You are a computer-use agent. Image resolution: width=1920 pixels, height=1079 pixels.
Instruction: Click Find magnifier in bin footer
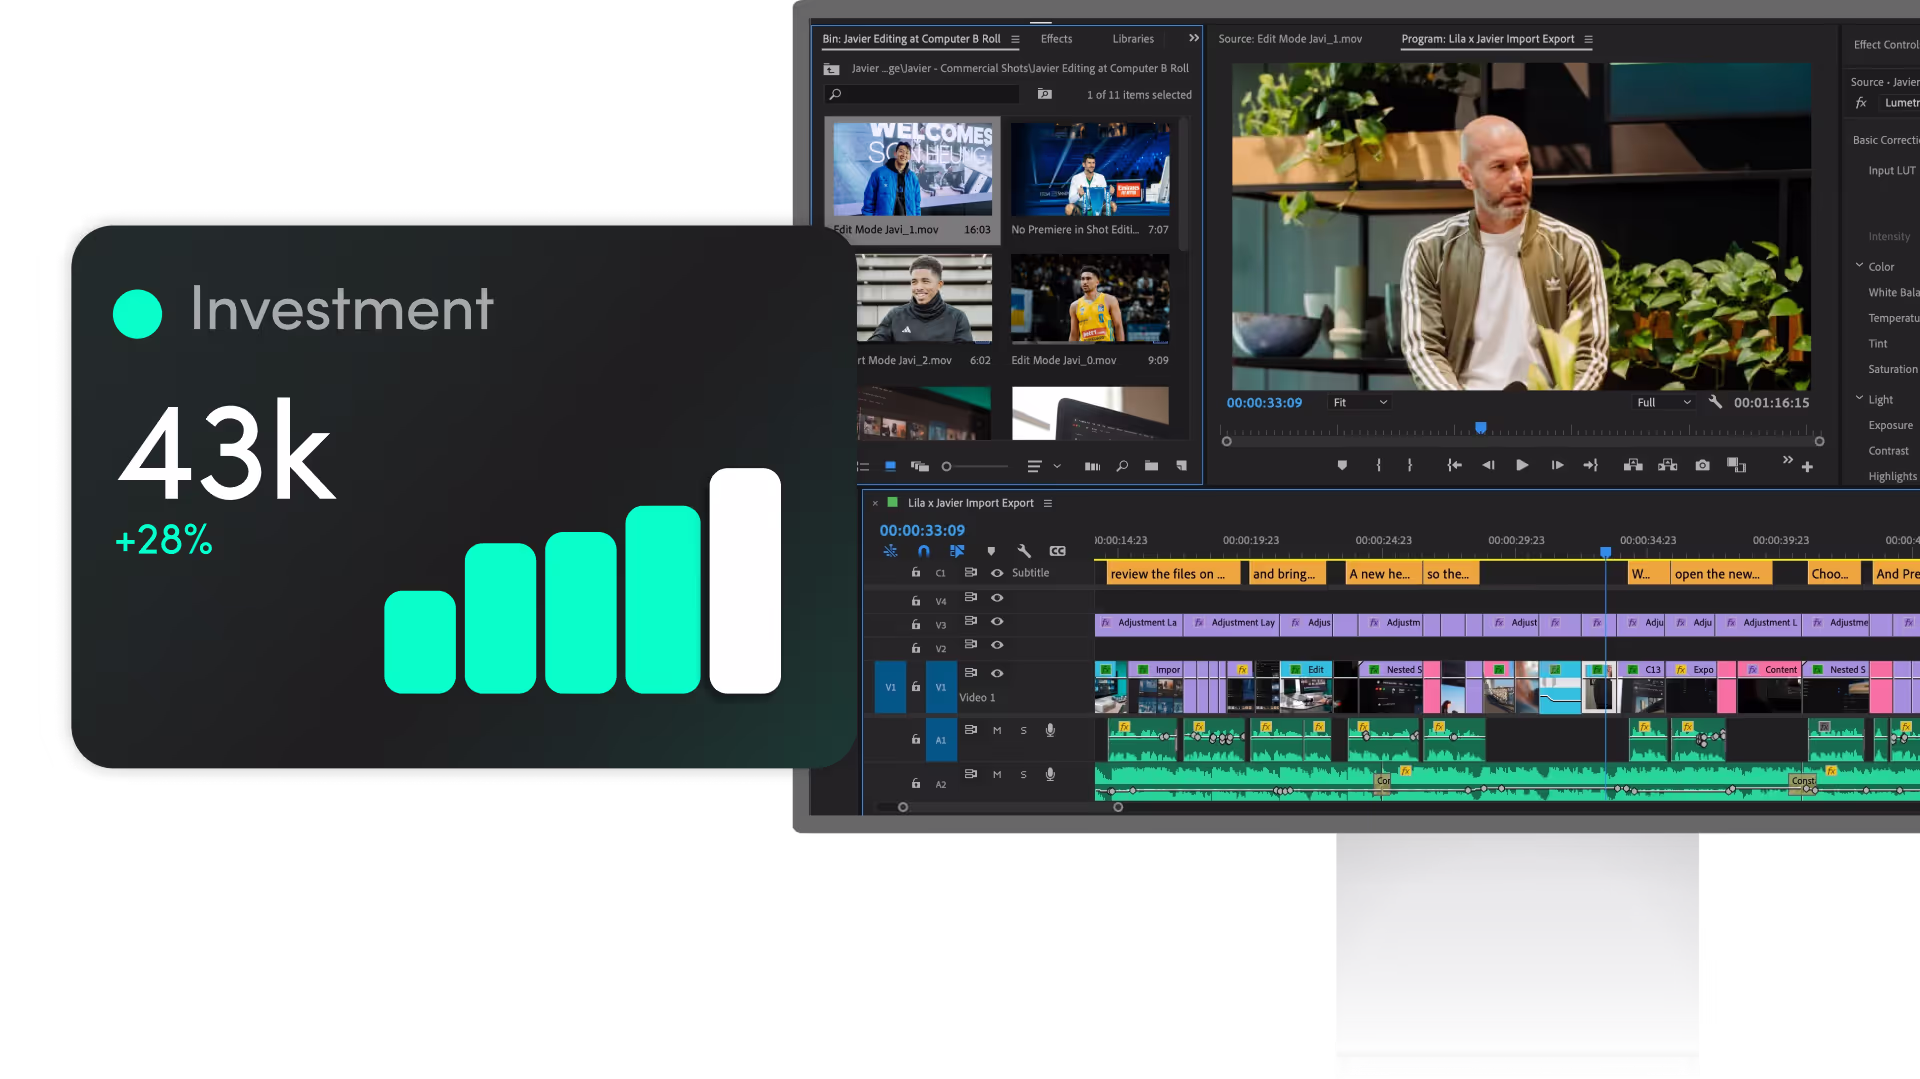[x=1122, y=466]
